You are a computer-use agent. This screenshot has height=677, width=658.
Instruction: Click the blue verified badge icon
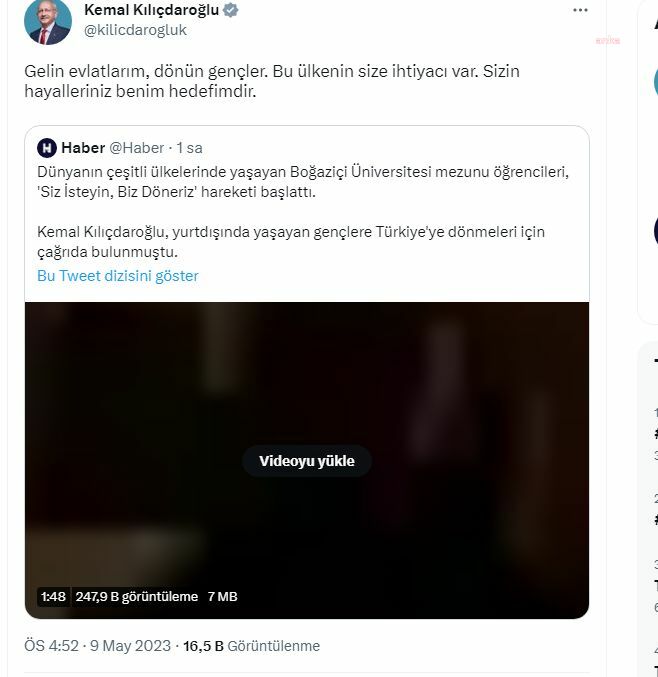(230, 10)
